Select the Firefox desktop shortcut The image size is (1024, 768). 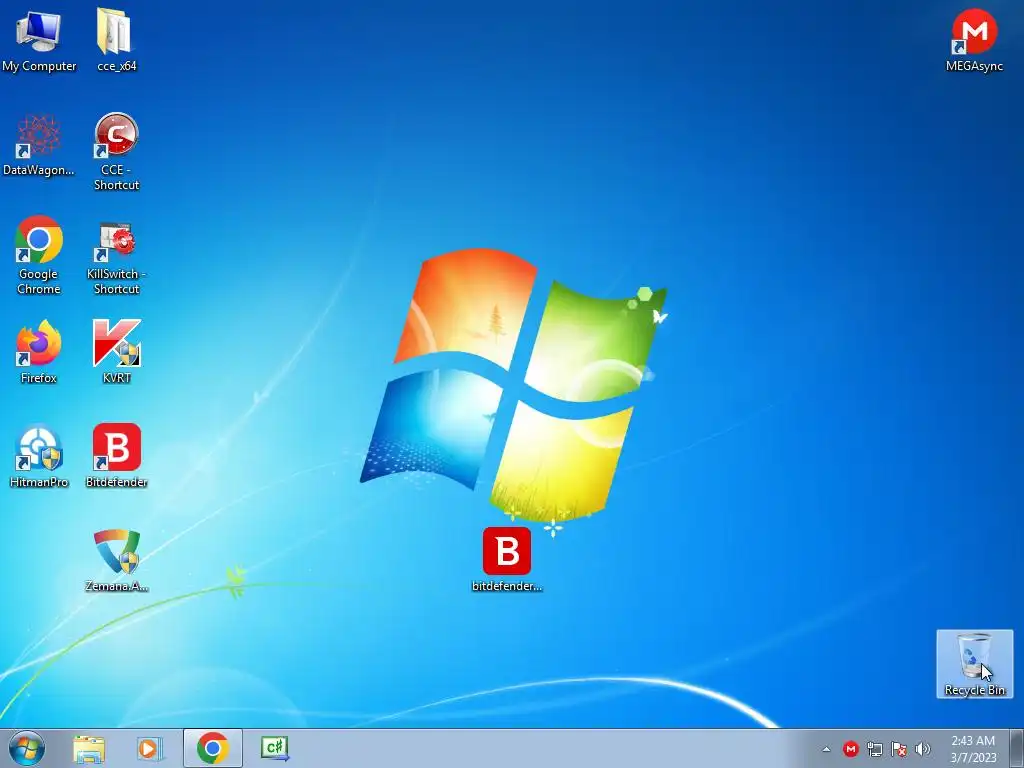[x=39, y=352]
